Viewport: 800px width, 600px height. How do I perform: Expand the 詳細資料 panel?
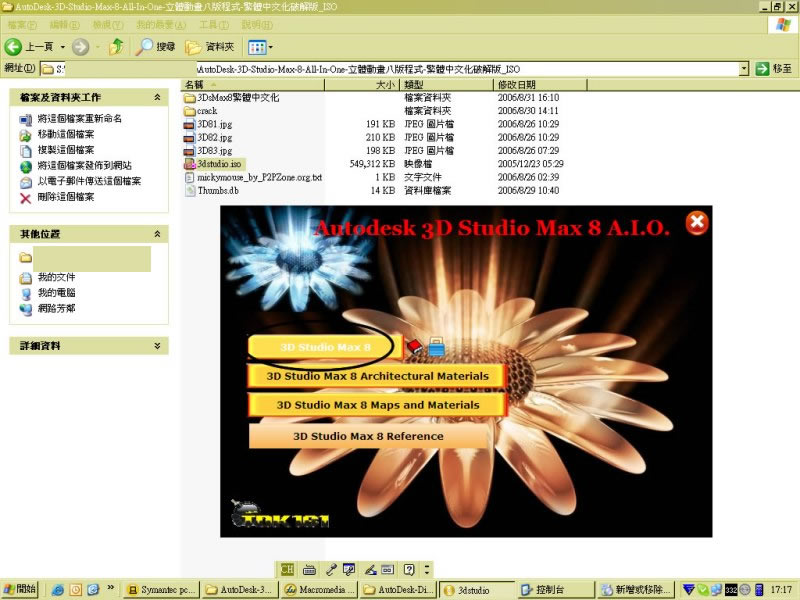157,345
